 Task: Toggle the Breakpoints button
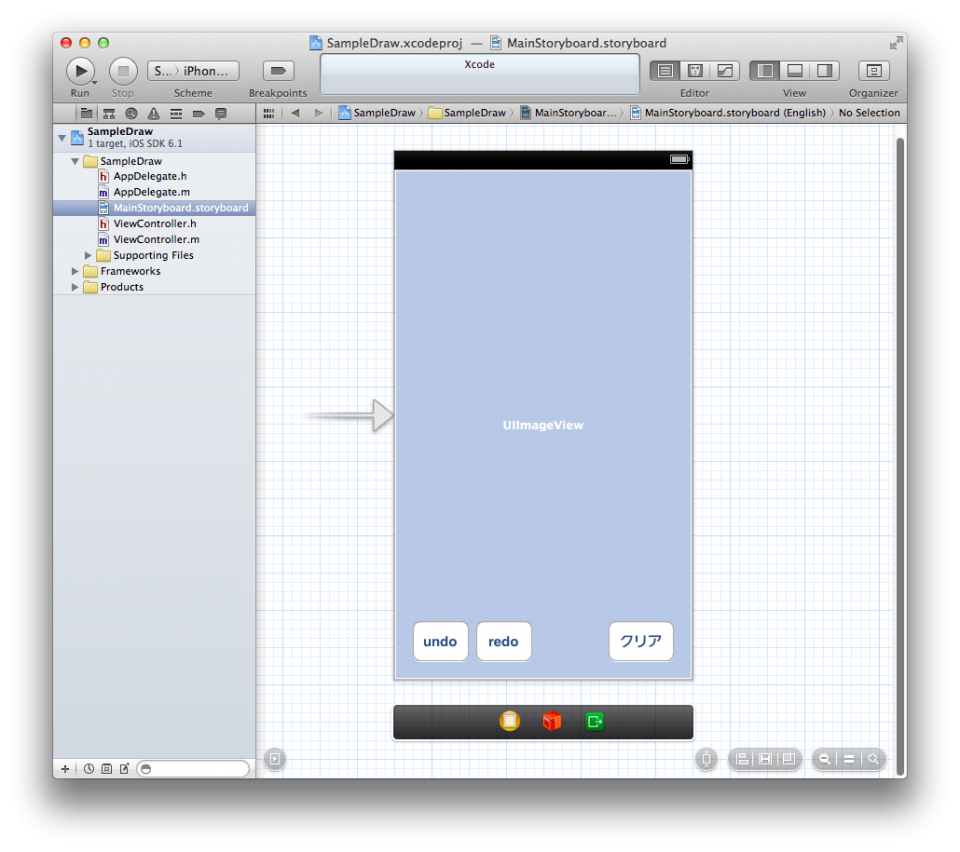point(278,71)
